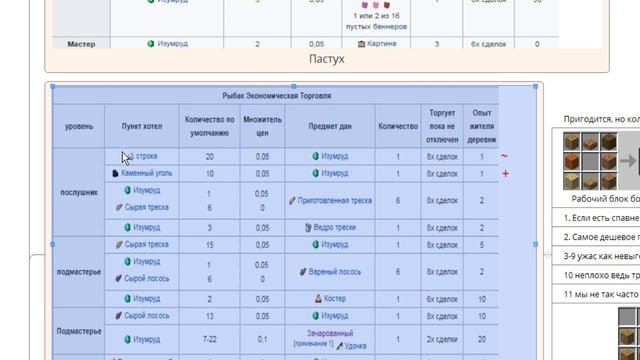This screenshot has width=640, height=360.
Task: Select the top-center selection handle of table
Action: tap(294, 87)
